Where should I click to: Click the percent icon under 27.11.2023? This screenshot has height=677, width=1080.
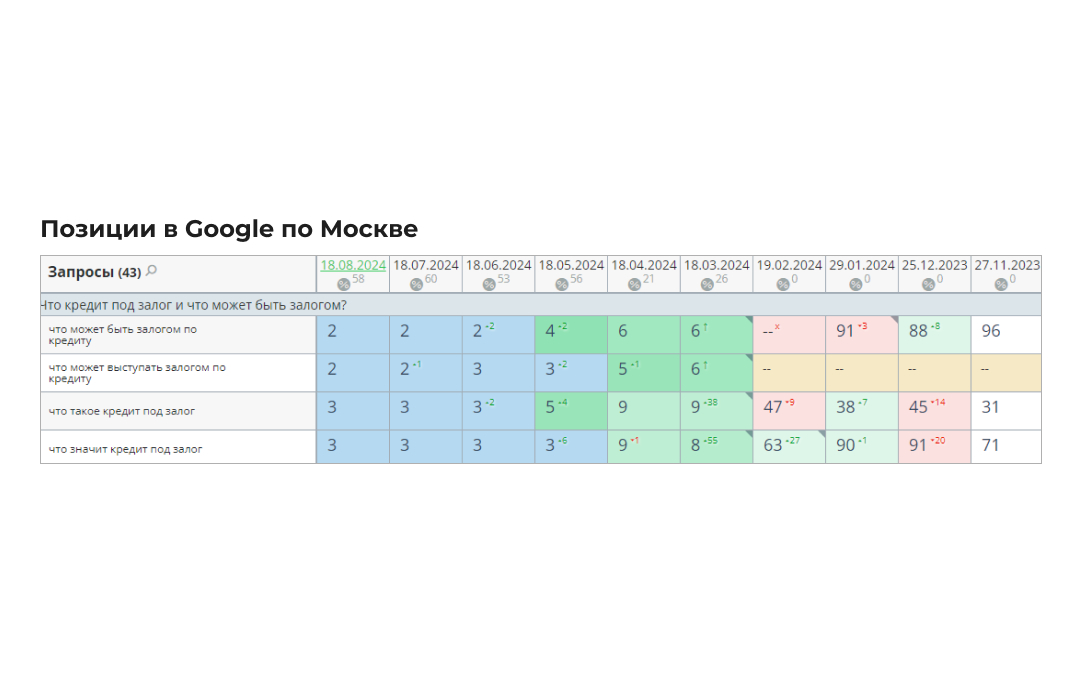[1001, 284]
